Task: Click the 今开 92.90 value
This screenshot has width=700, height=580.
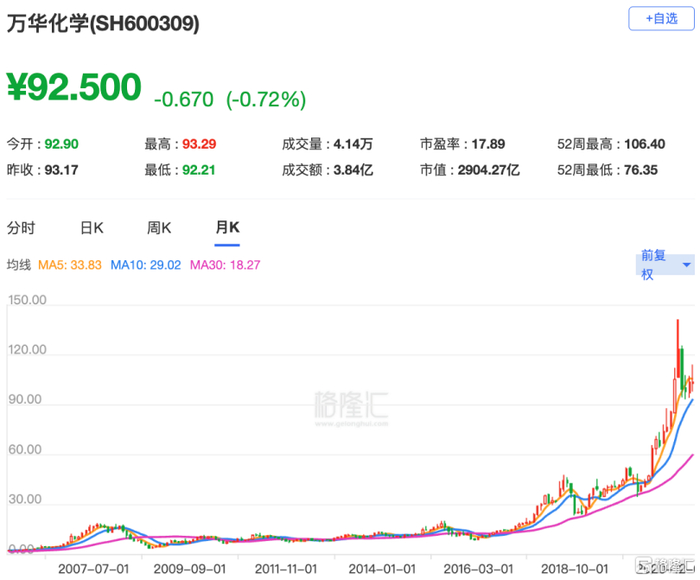Action: point(62,144)
